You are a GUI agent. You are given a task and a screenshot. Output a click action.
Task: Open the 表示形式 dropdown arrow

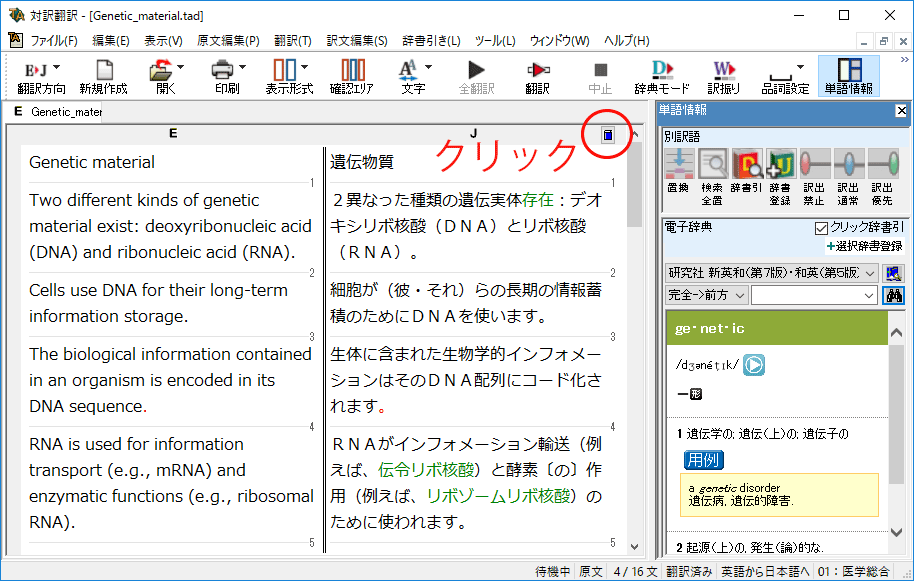[x=304, y=68]
